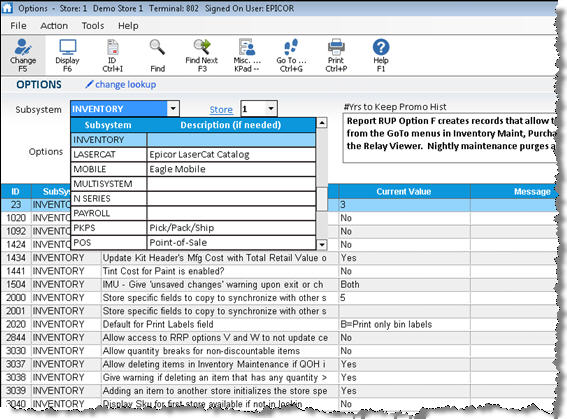Click 'Give warning if deleting an item' row
This screenshot has height=419, width=567.
278,377
